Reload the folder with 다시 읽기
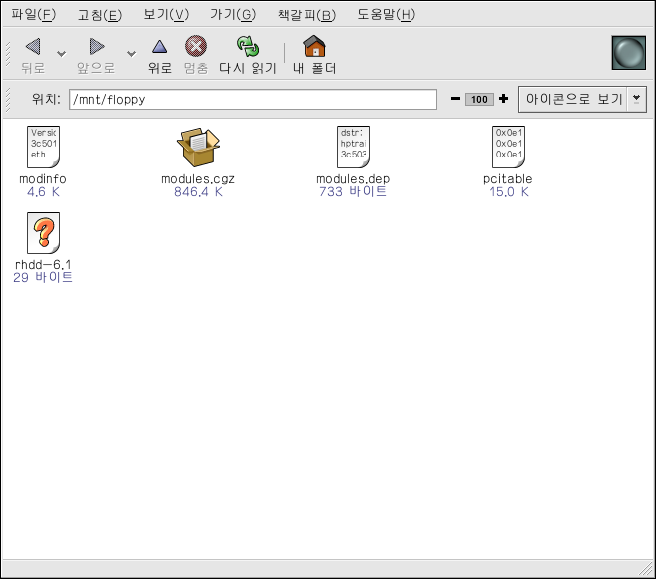This screenshot has height=579, width=656. tap(247, 47)
